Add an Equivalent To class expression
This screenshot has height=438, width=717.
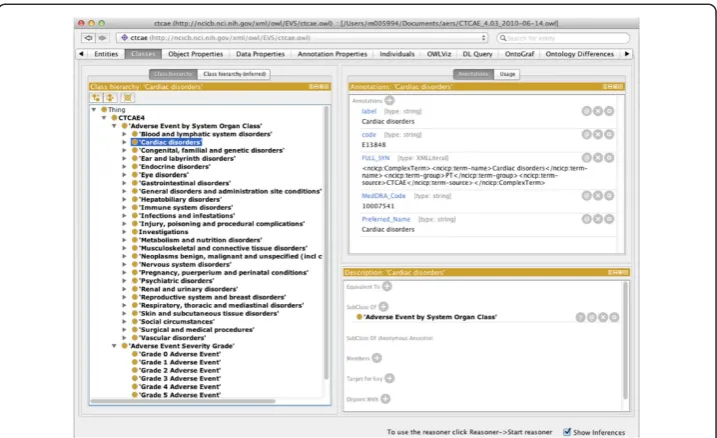click(x=387, y=287)
